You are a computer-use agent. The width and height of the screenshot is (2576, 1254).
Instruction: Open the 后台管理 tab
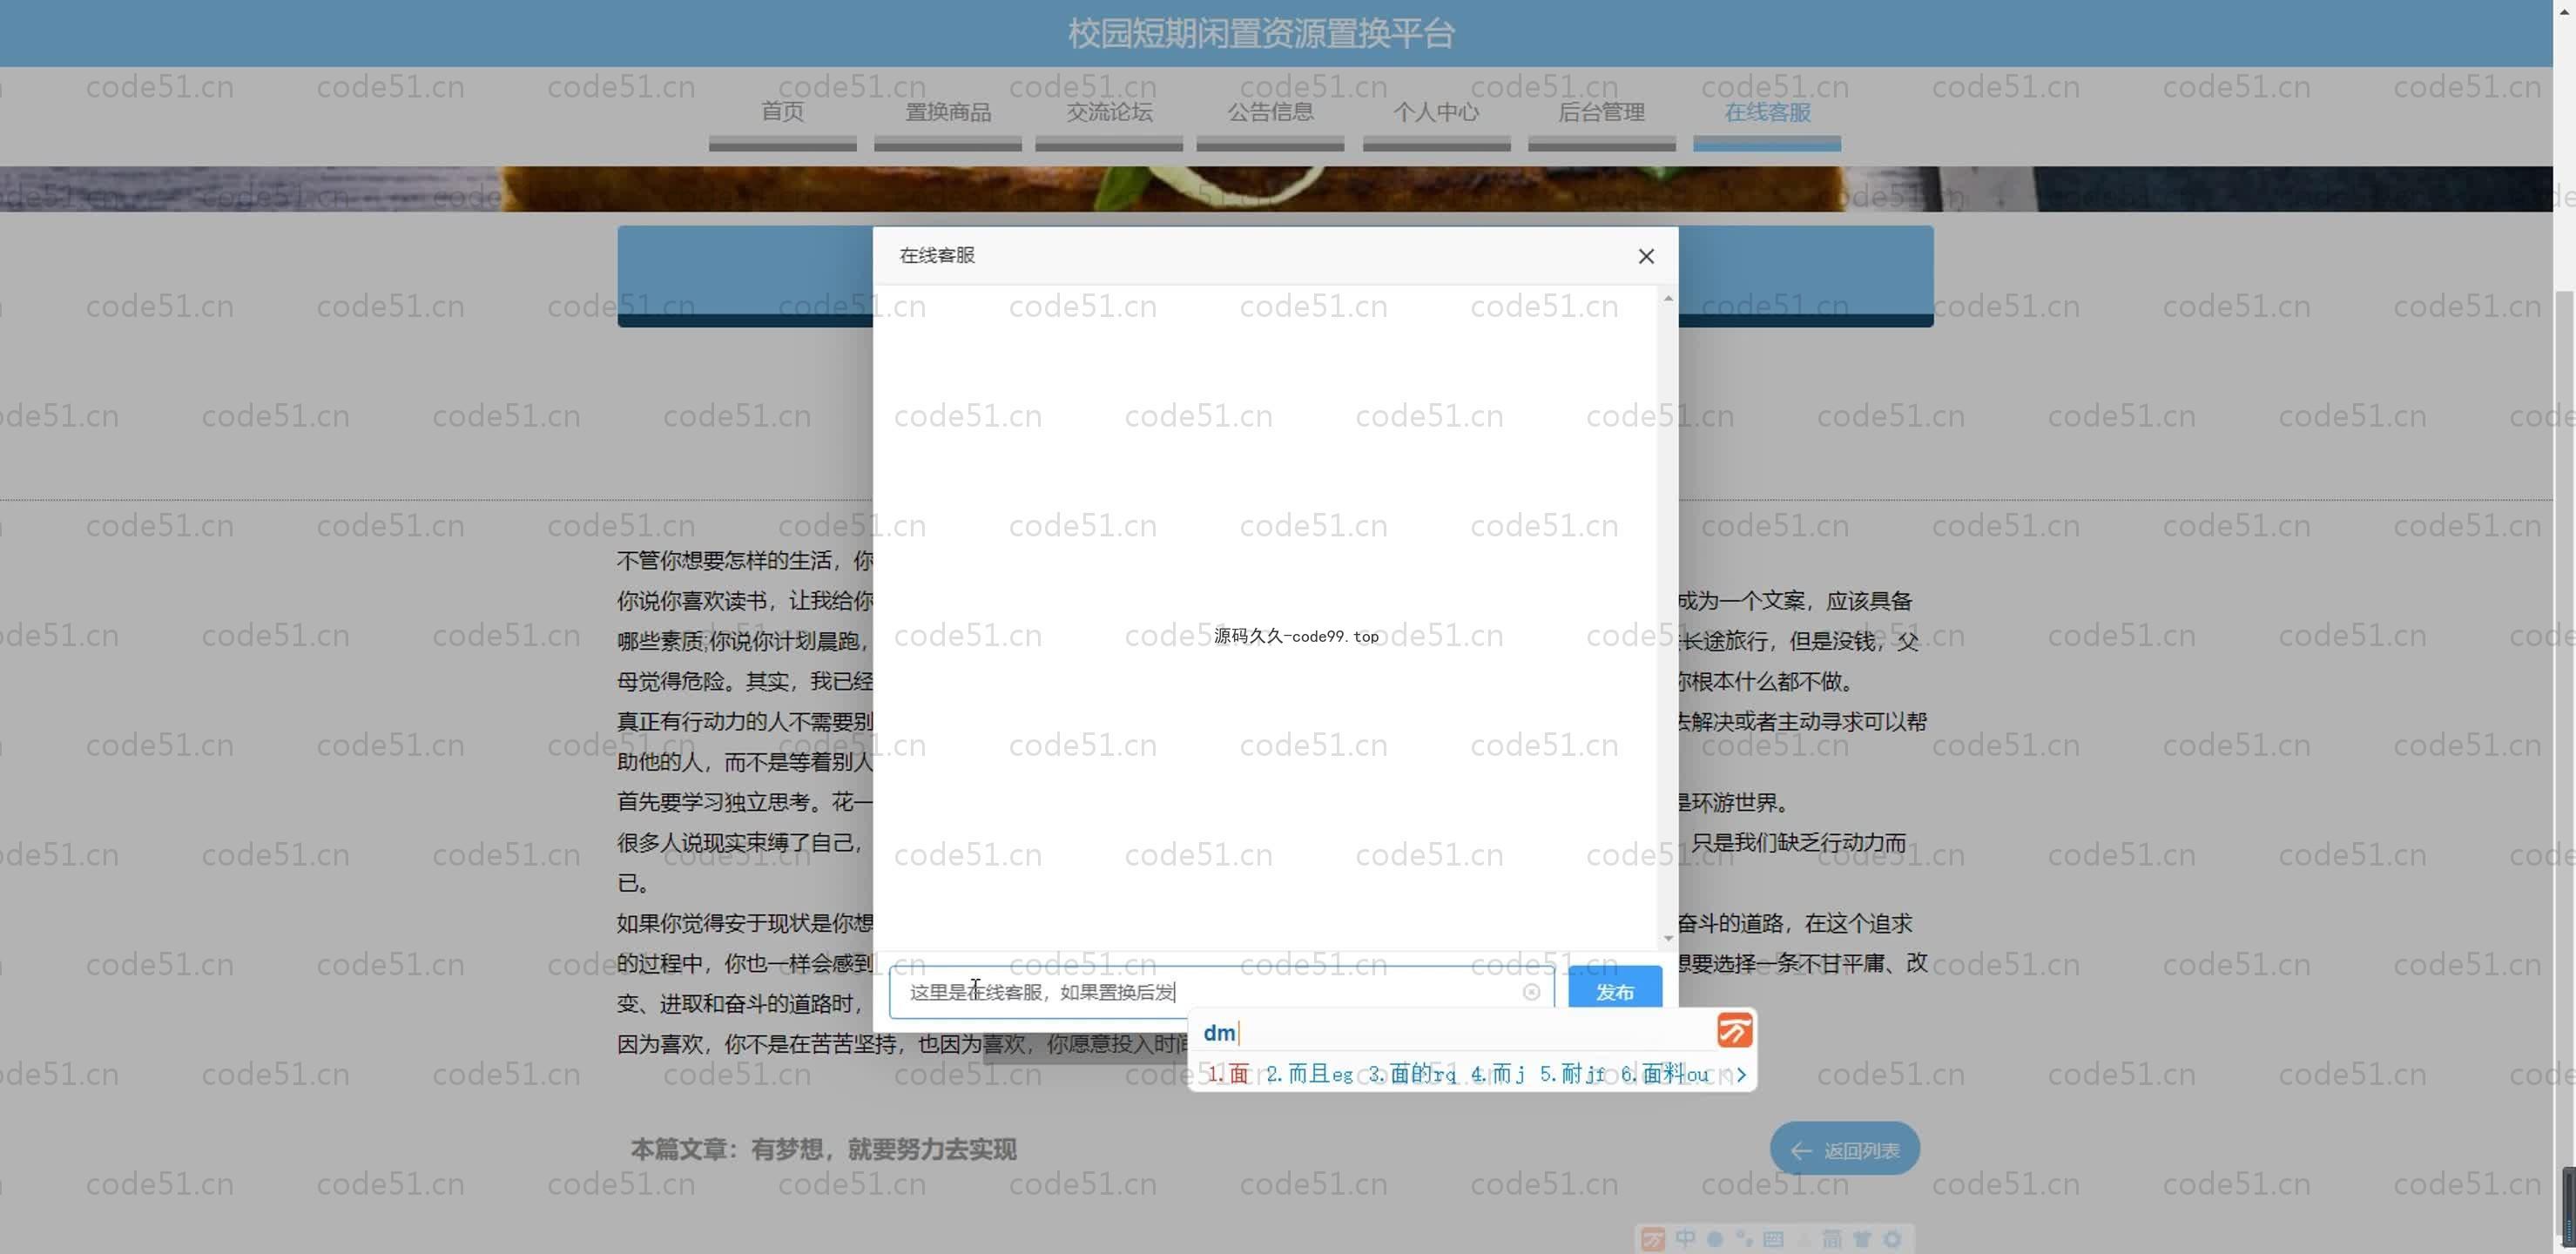pos(1601,112)
